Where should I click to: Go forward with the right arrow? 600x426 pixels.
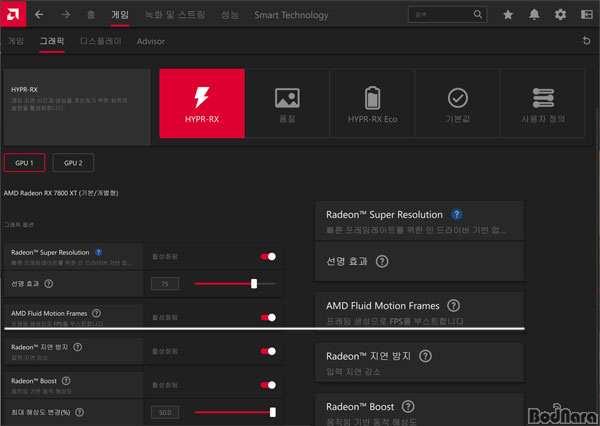pyautogui.click(x=66, y=15)
